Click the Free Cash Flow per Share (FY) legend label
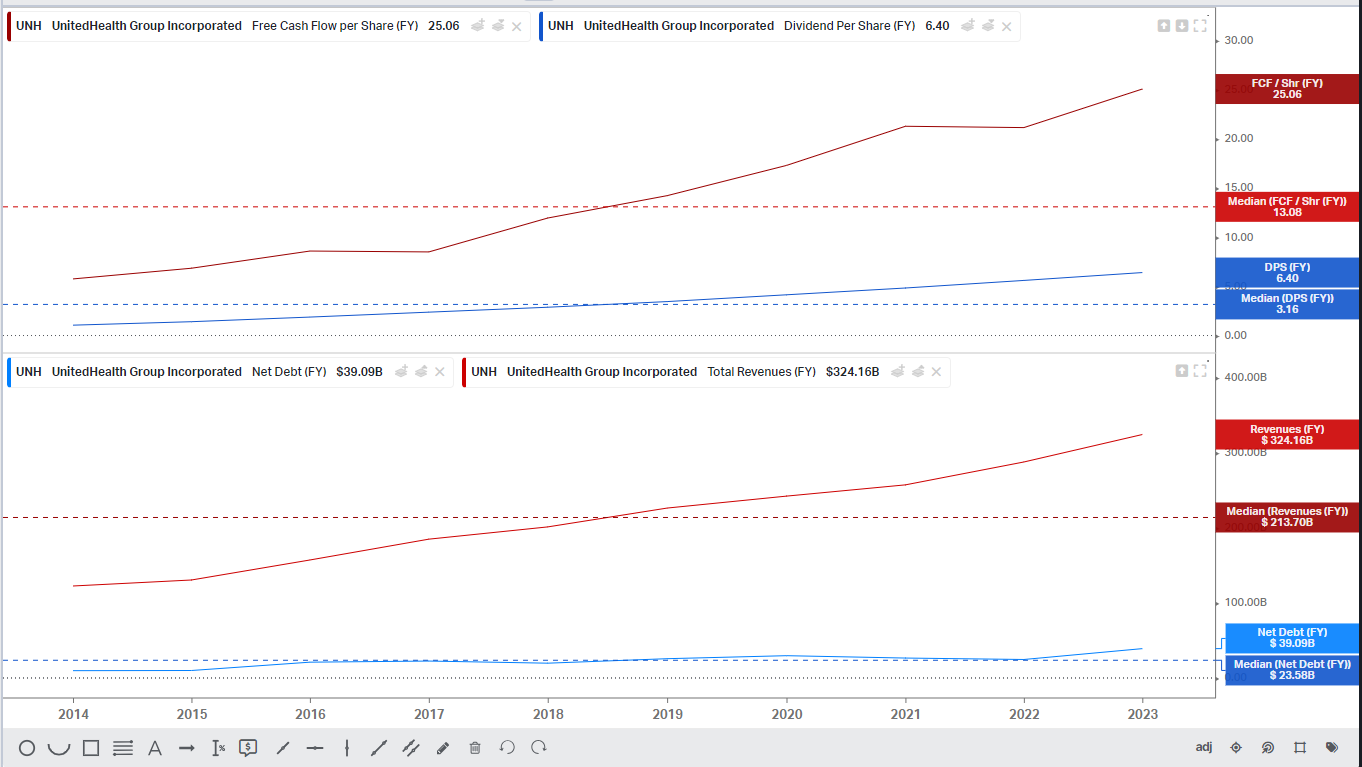The height and width of the screenshot is (767, 1362). pos(335,26)
